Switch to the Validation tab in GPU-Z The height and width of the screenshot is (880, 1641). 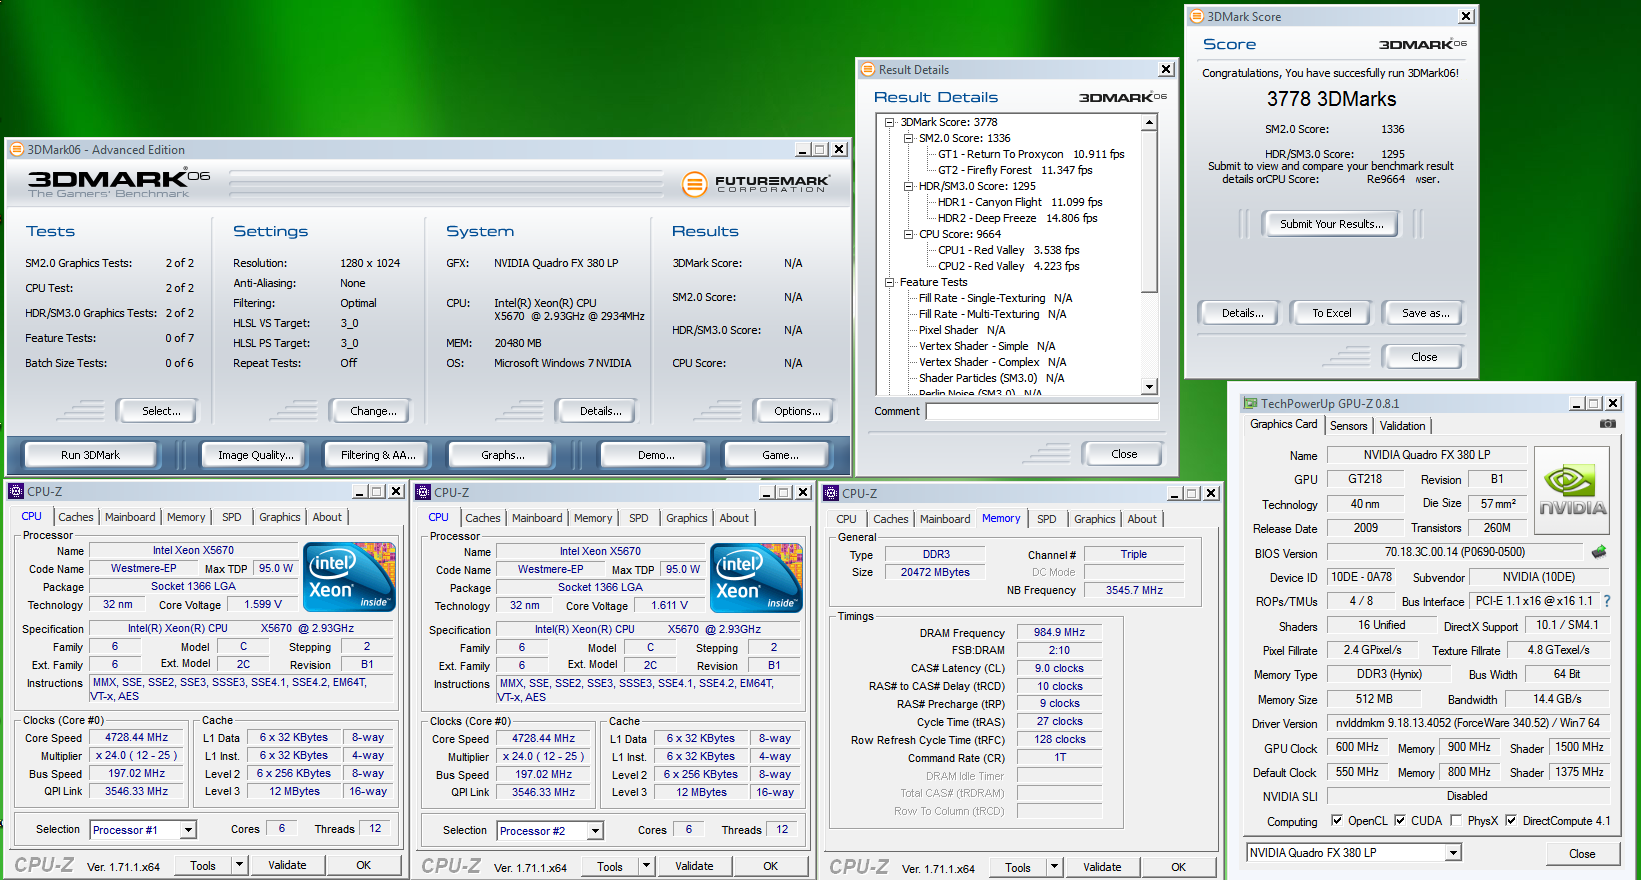(x=1403, y=426)
